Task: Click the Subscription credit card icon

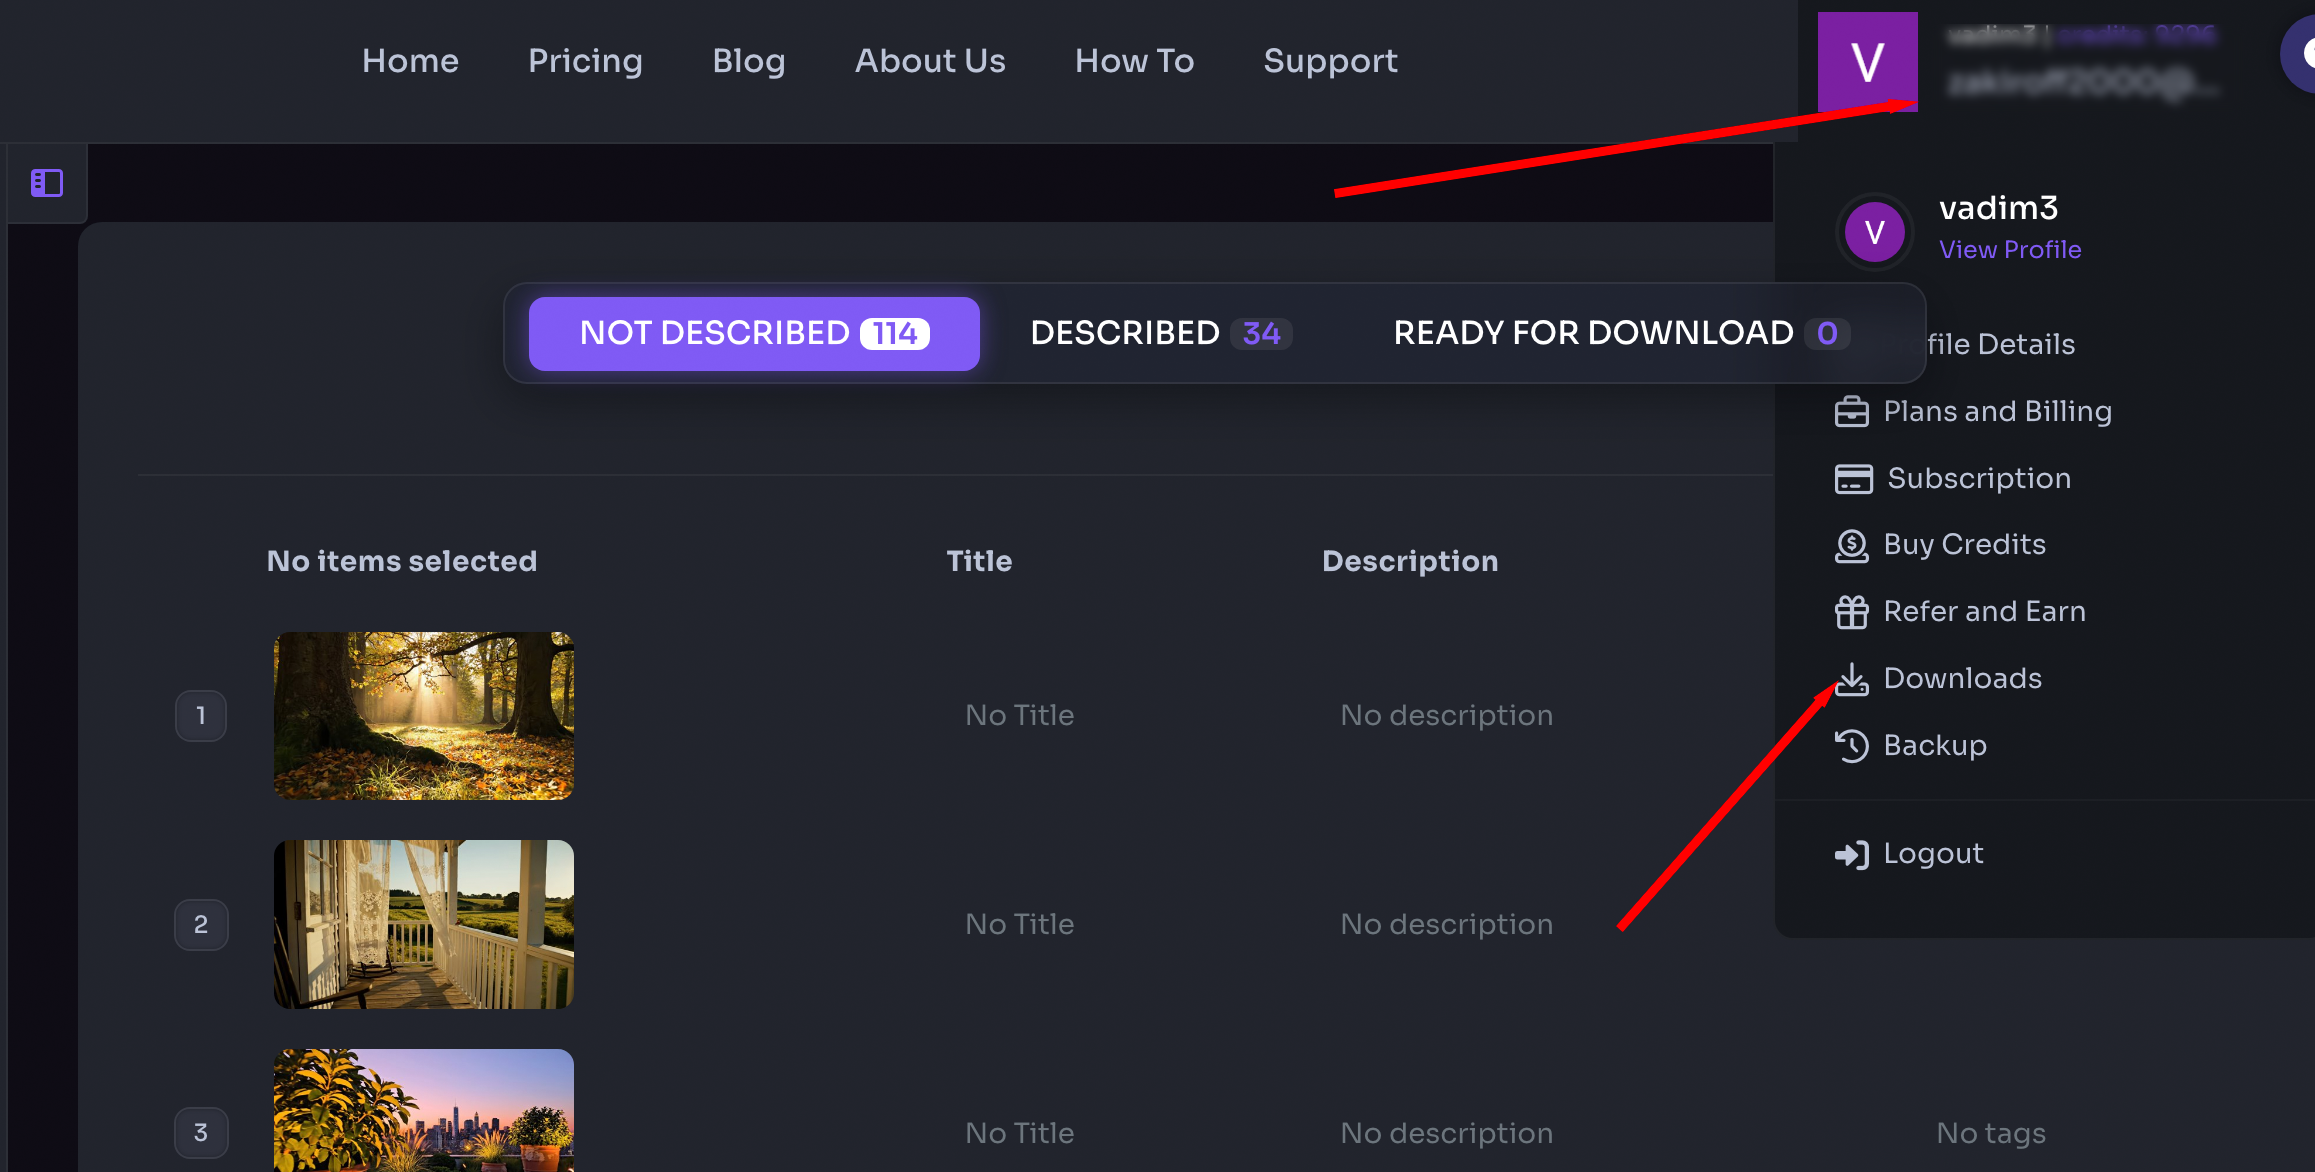Action: (x=1853, y=478)
